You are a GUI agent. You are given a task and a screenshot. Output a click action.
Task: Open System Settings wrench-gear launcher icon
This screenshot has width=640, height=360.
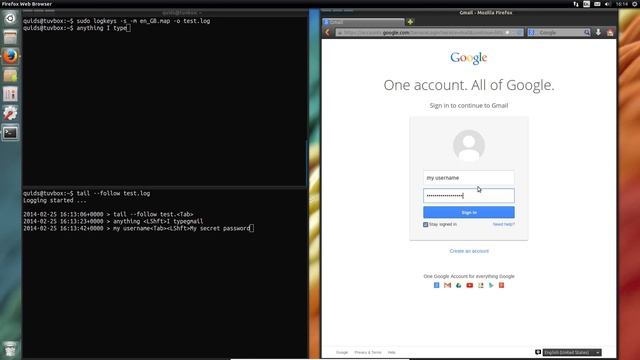click(10, 114)
